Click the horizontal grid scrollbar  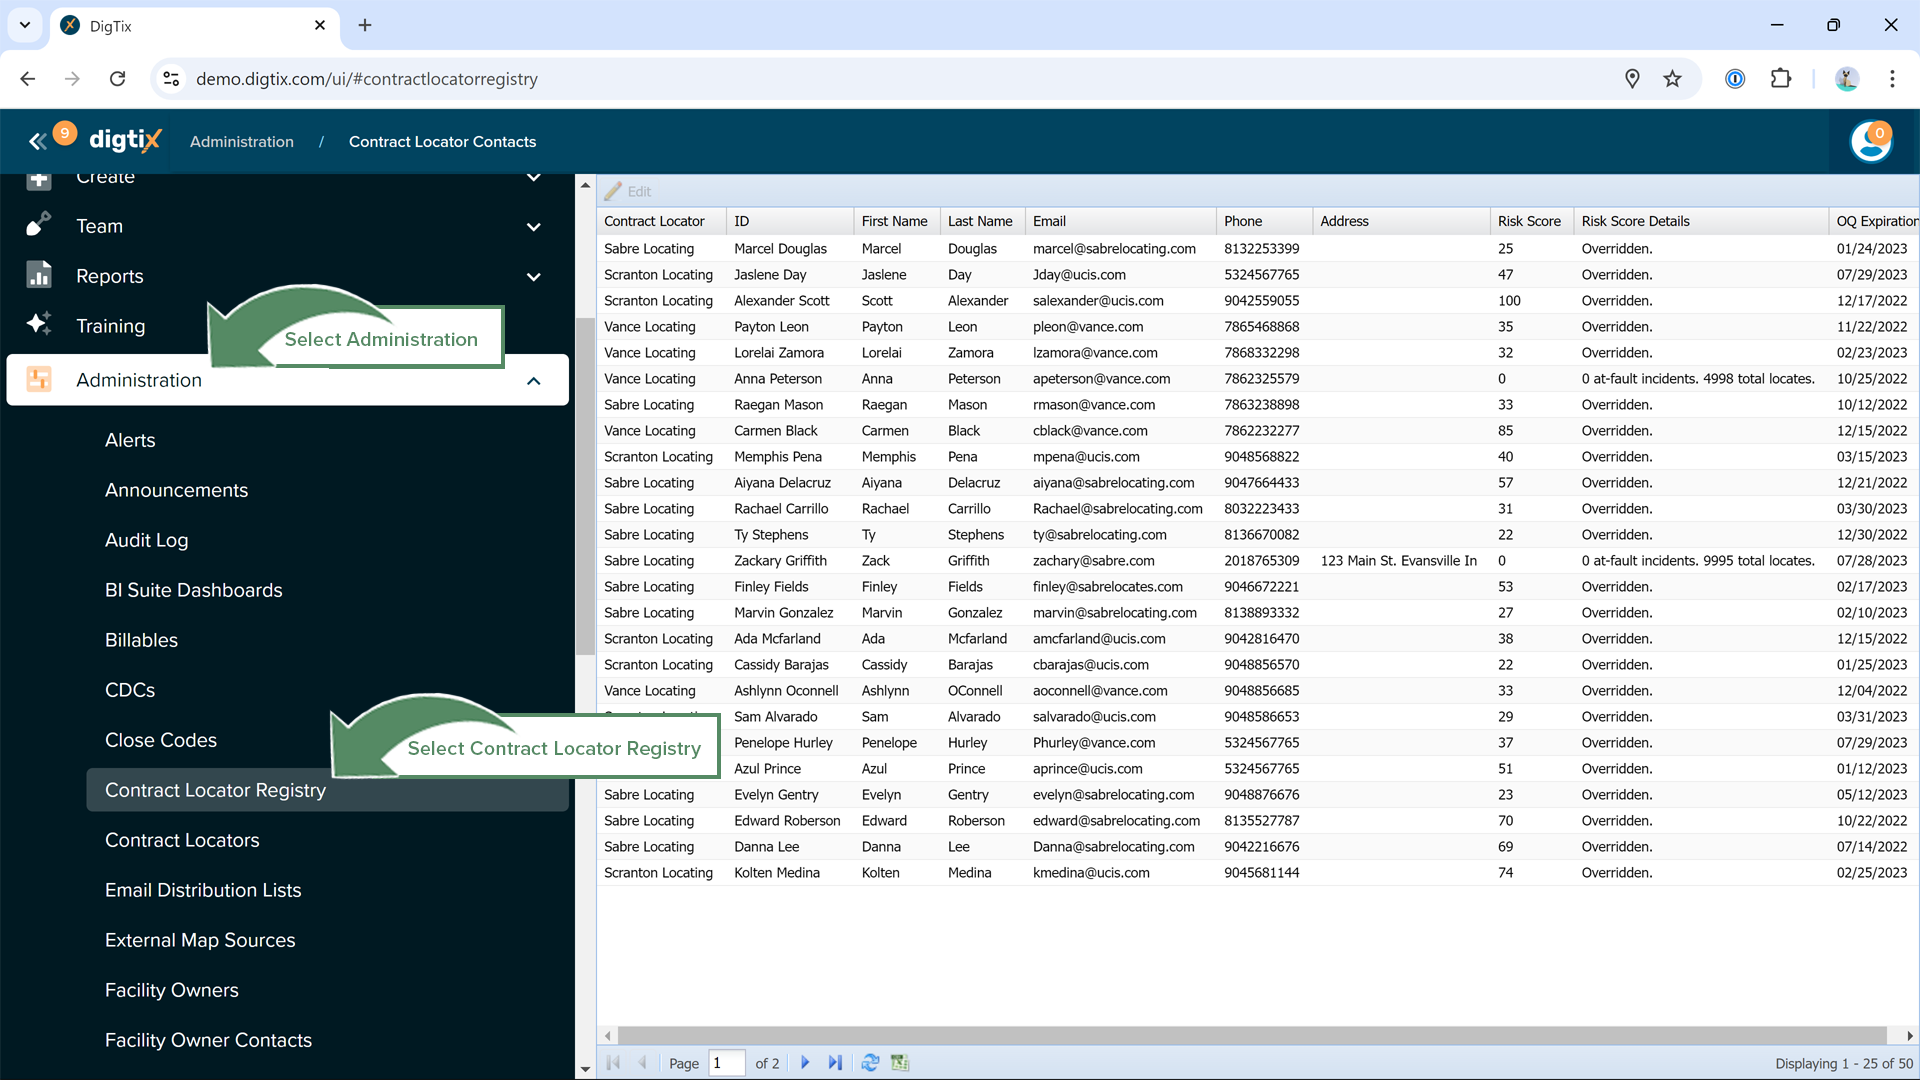point(1250,1036)
